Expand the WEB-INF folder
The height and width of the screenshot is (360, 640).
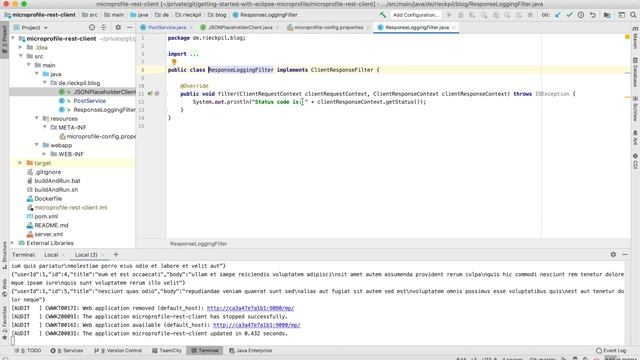pos(45,154)
